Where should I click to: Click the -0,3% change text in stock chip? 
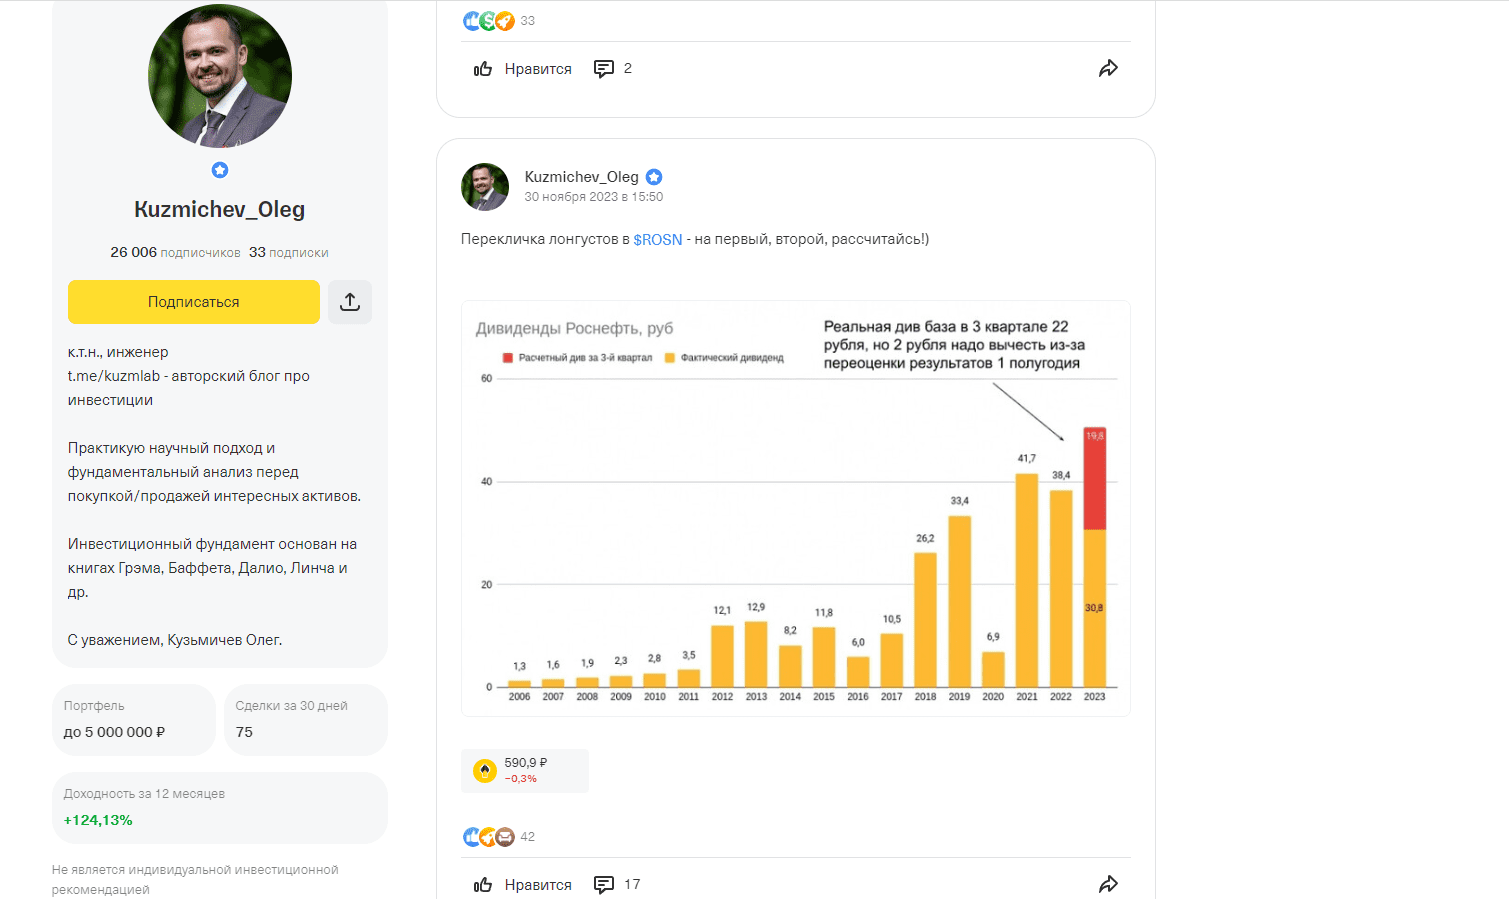pyautogui.click(x=521, y=779)
